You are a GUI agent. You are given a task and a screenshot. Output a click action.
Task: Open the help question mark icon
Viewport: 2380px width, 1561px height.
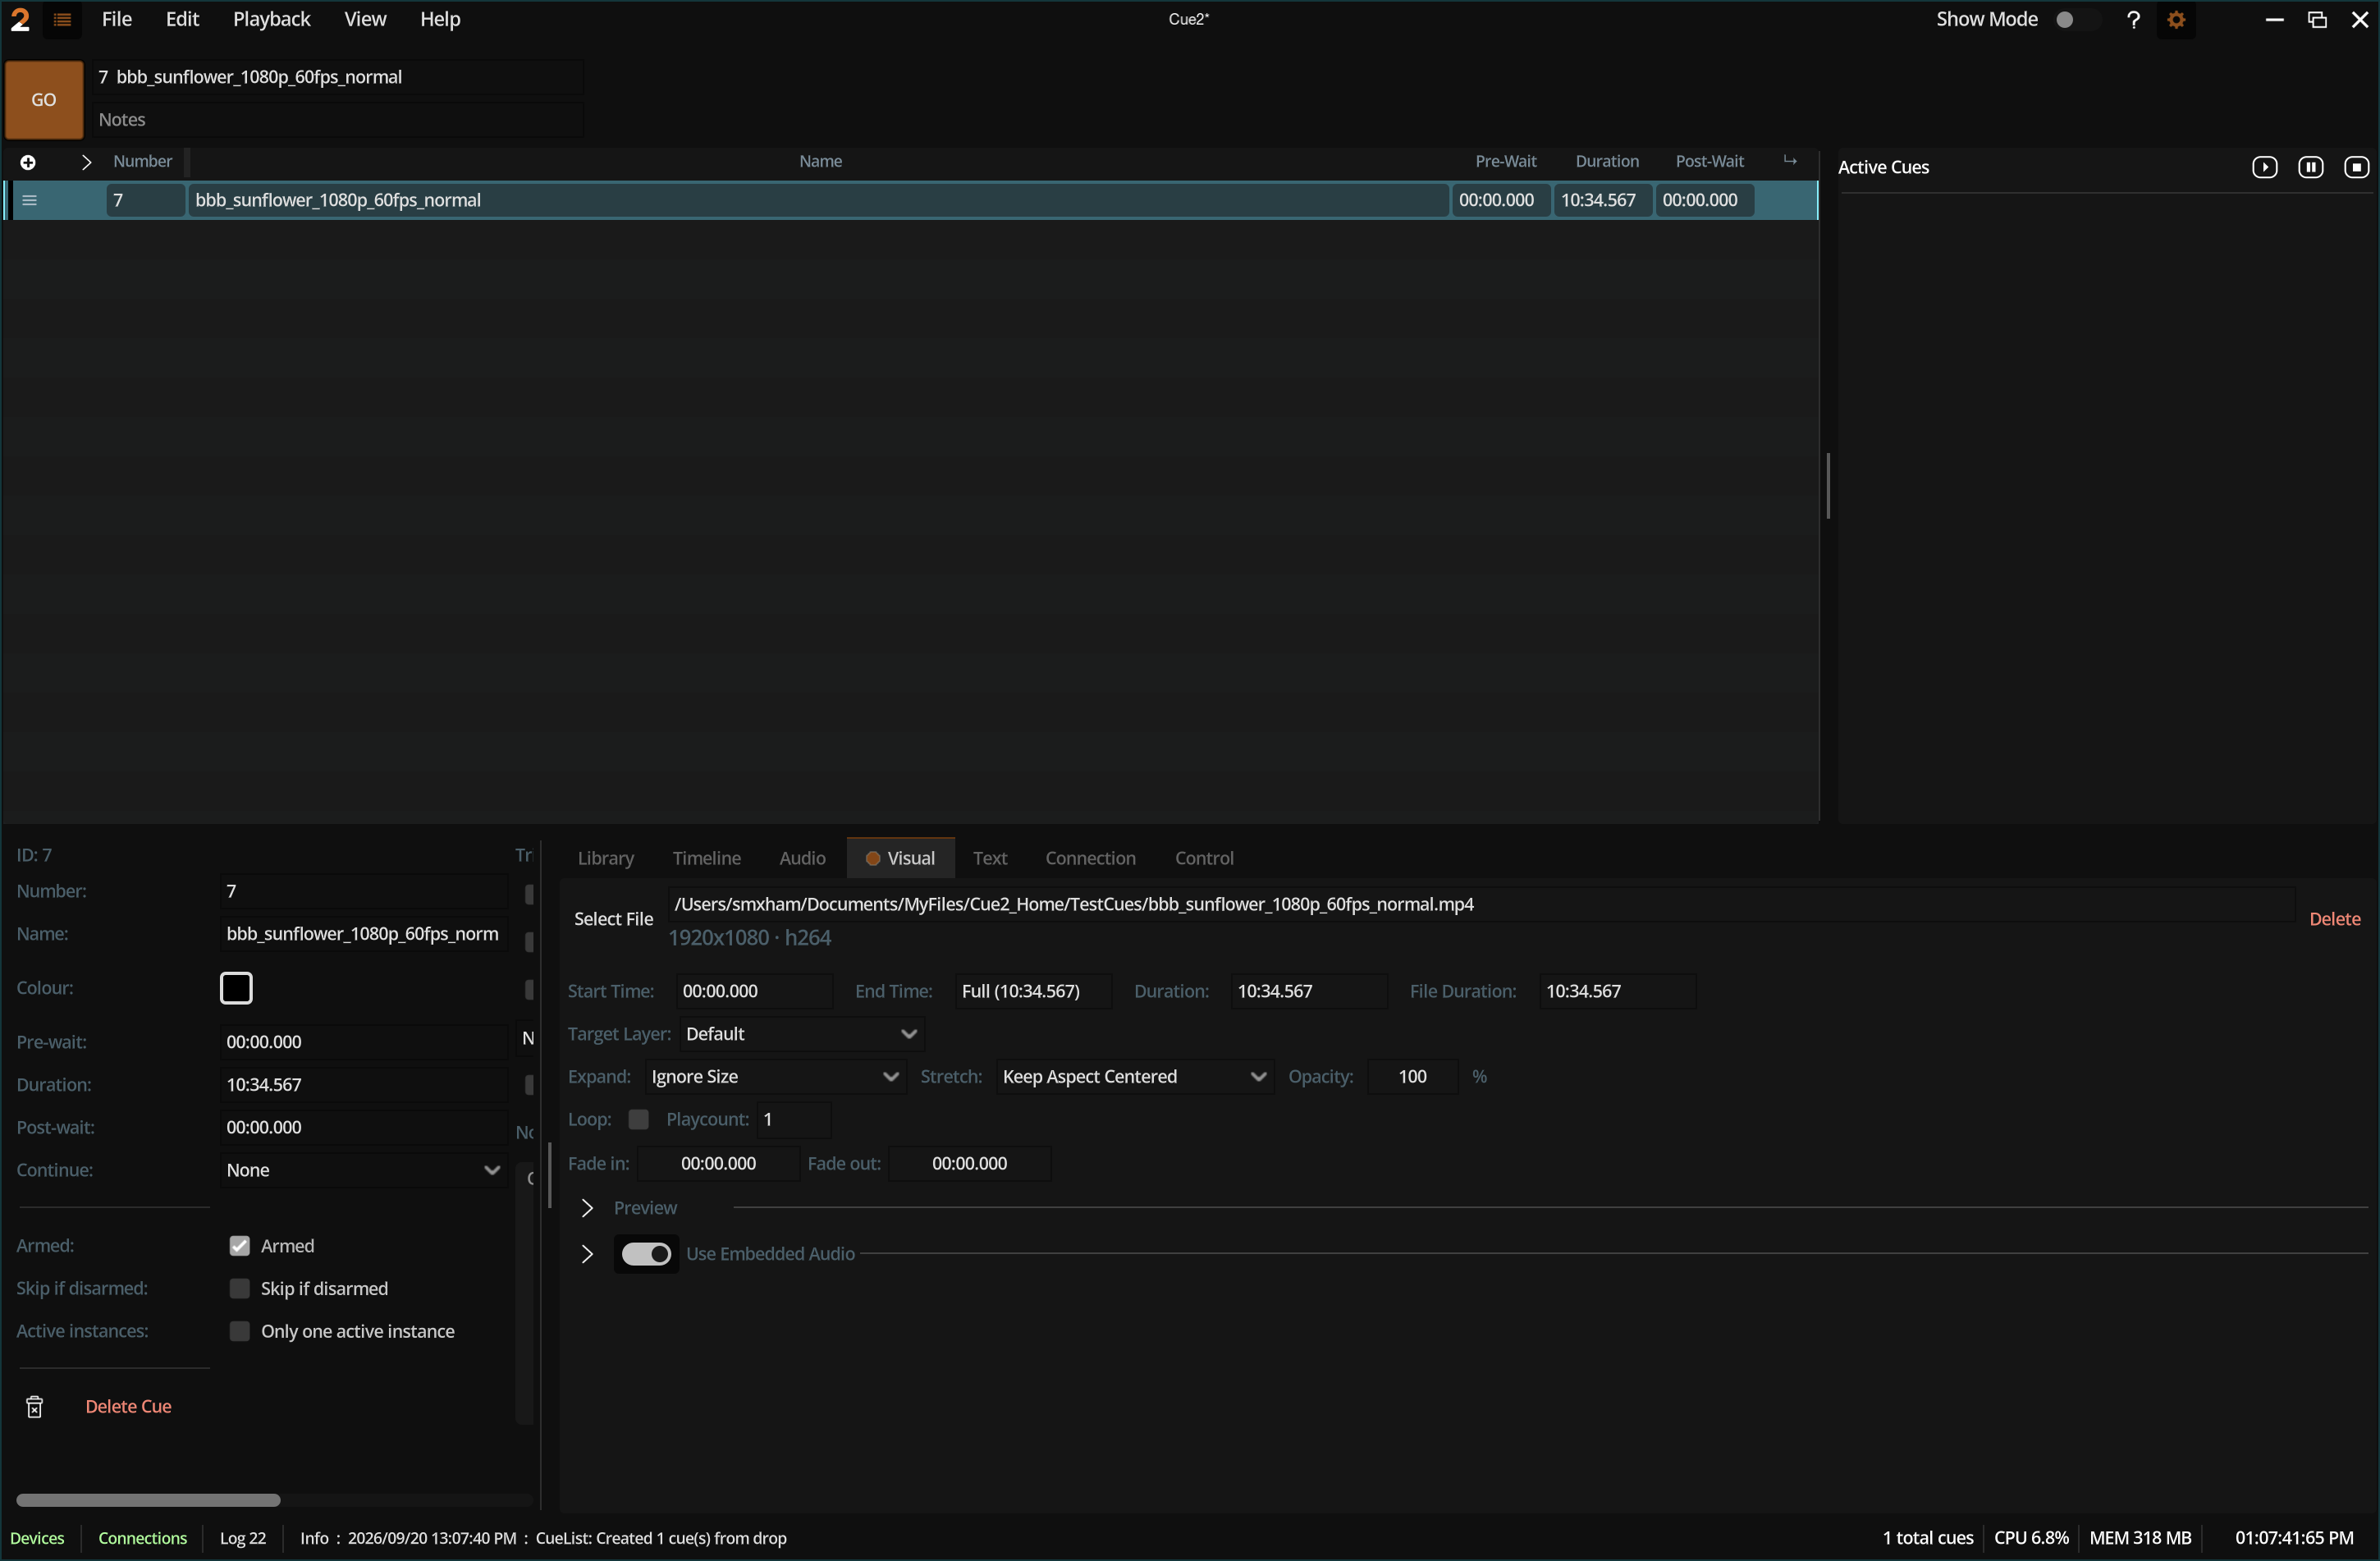click(2133, 19)
